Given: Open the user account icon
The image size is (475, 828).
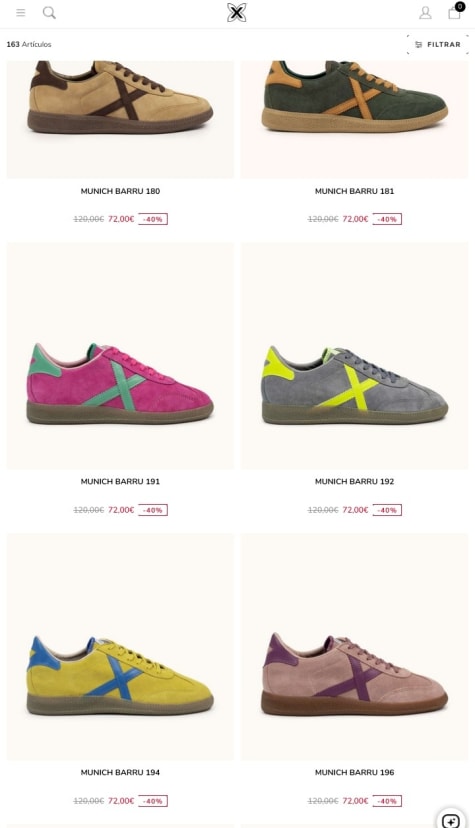Looking at the screenshot, I should pyautogui.click(x=425, y=13).
